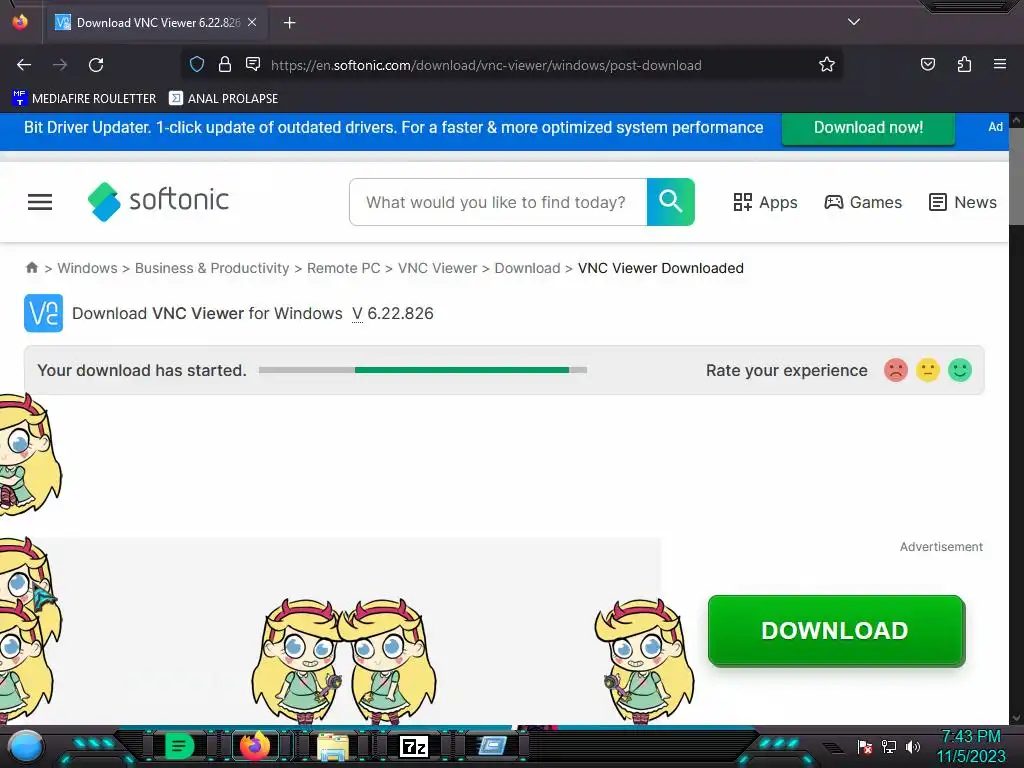Open the News section
1024x768 pixels.
[x=963, y=202]
